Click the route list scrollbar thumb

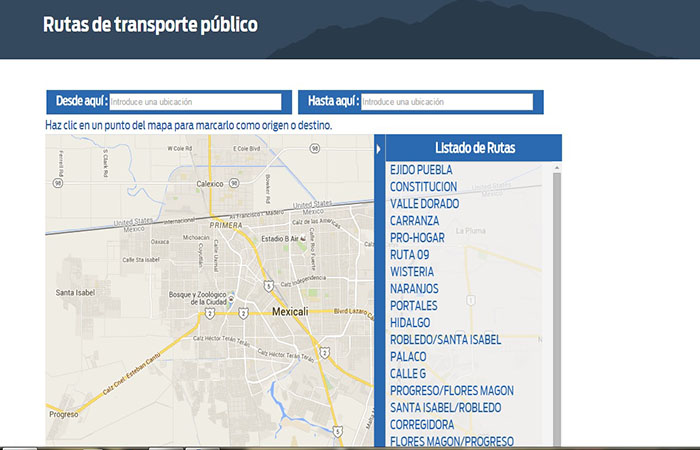(x=557, y=308)
